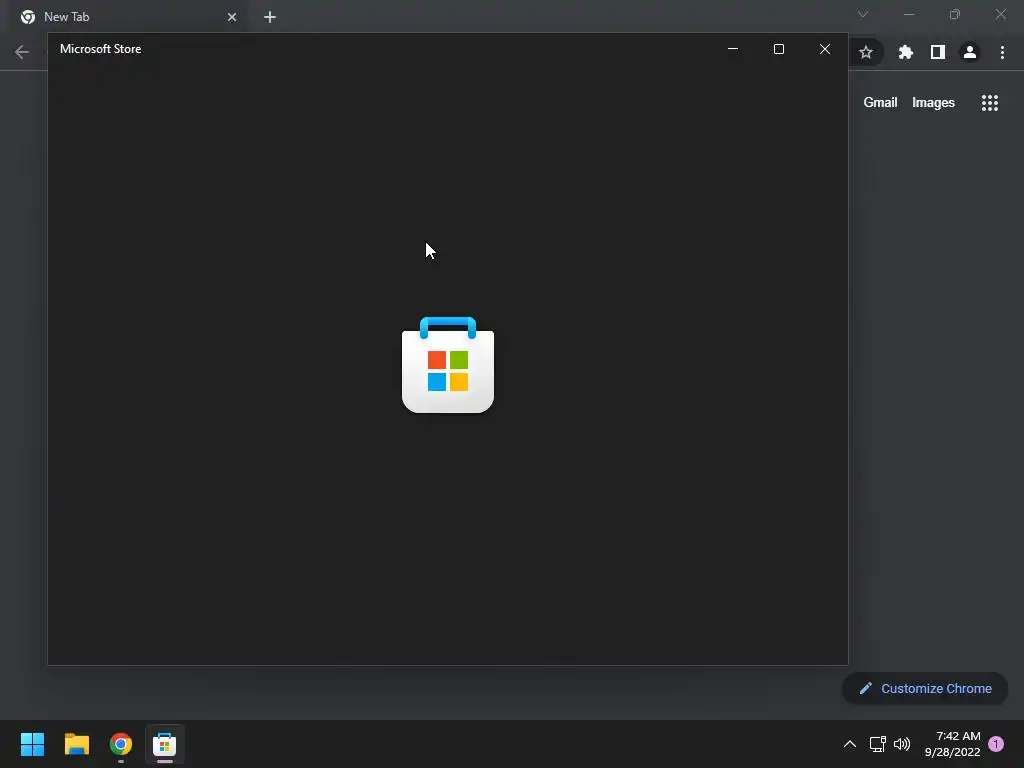Close the Chrome window
Screen dimensions: 1024x768
[1000, 14]
